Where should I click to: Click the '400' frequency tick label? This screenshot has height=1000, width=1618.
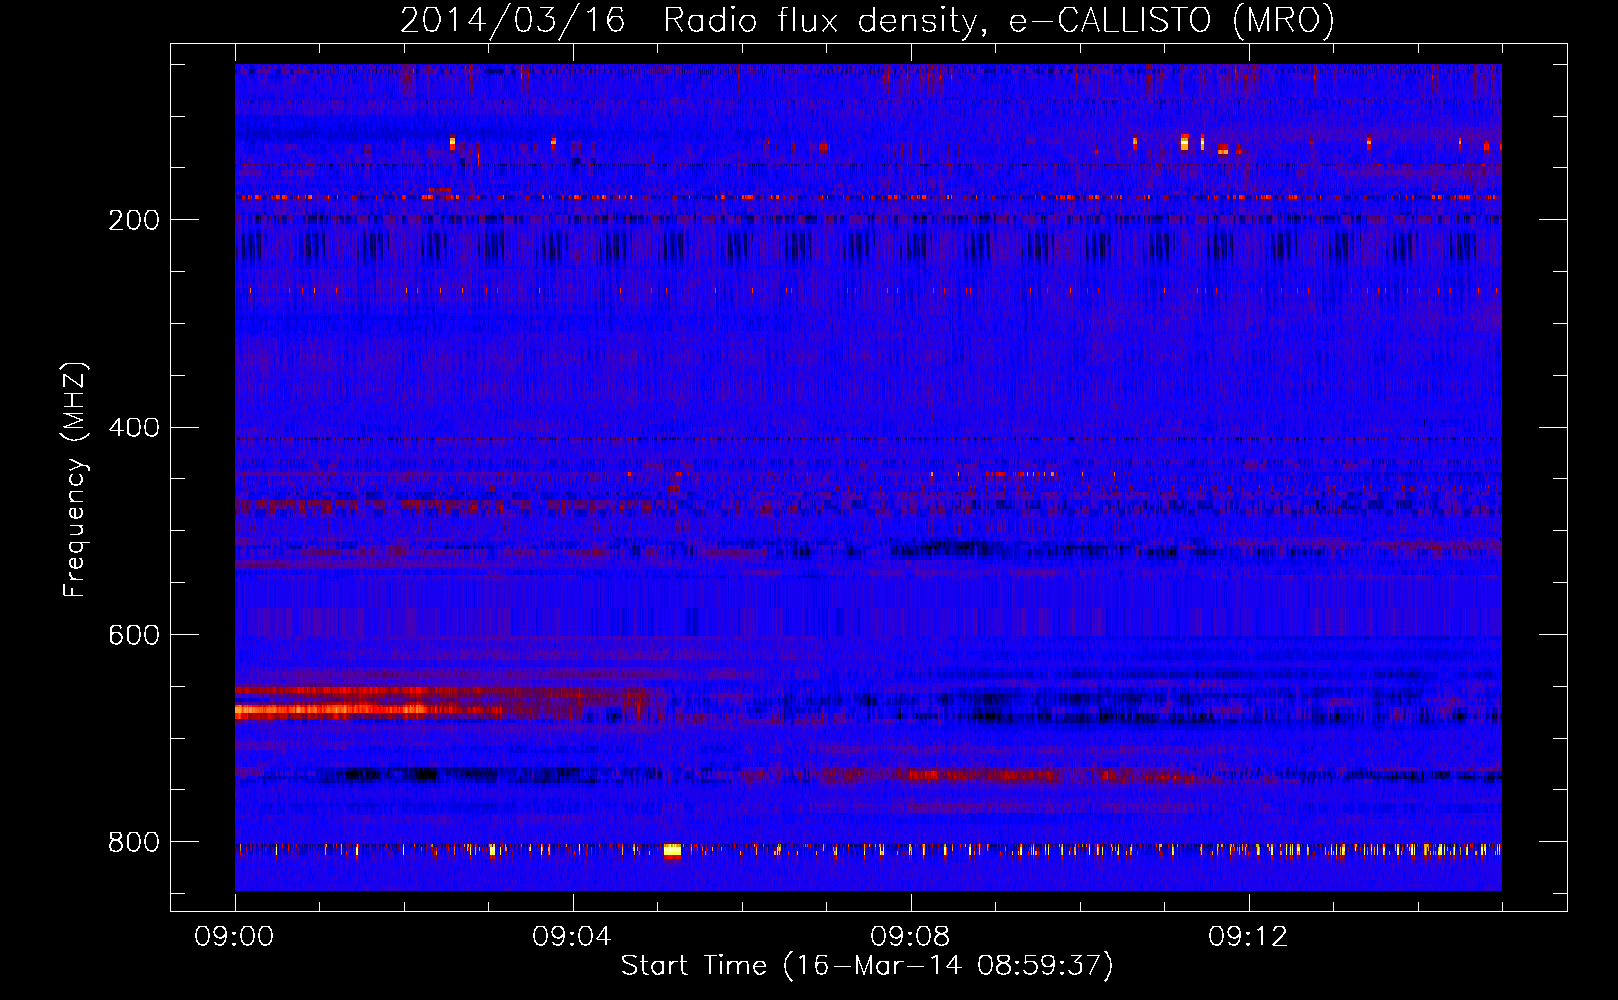134,428
